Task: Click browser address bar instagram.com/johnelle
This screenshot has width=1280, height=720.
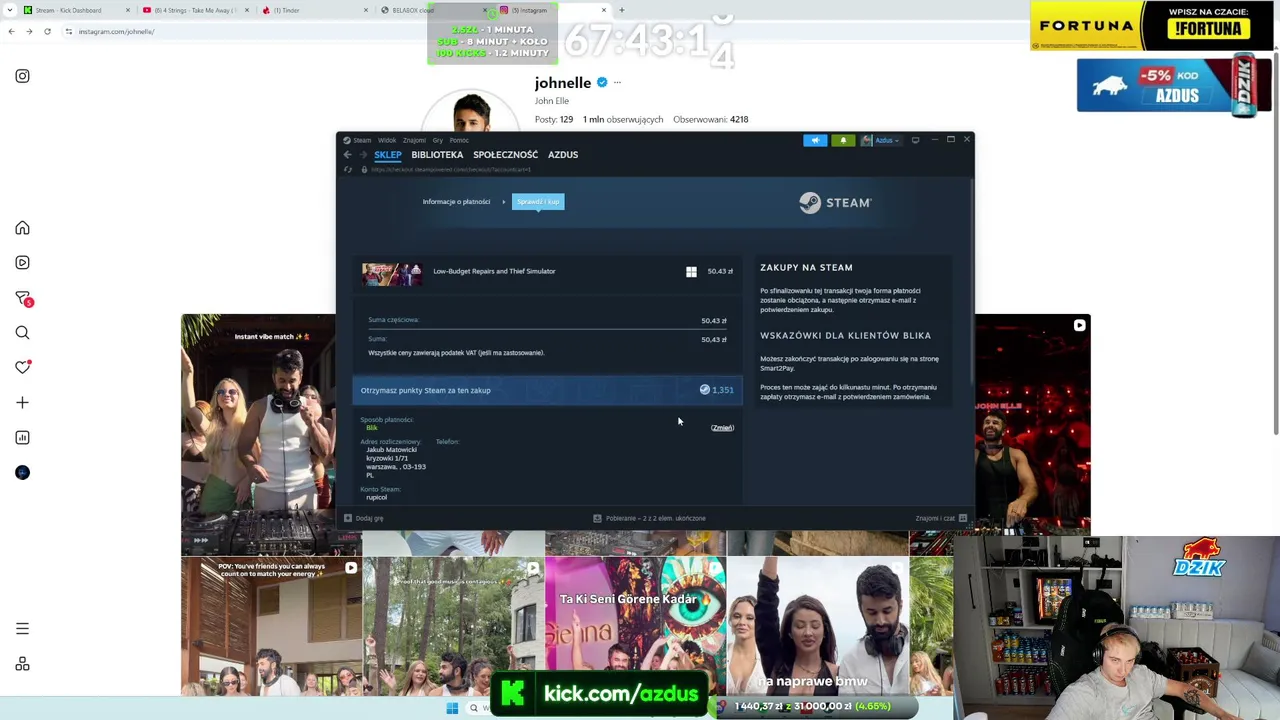Action: coord(116,31)
